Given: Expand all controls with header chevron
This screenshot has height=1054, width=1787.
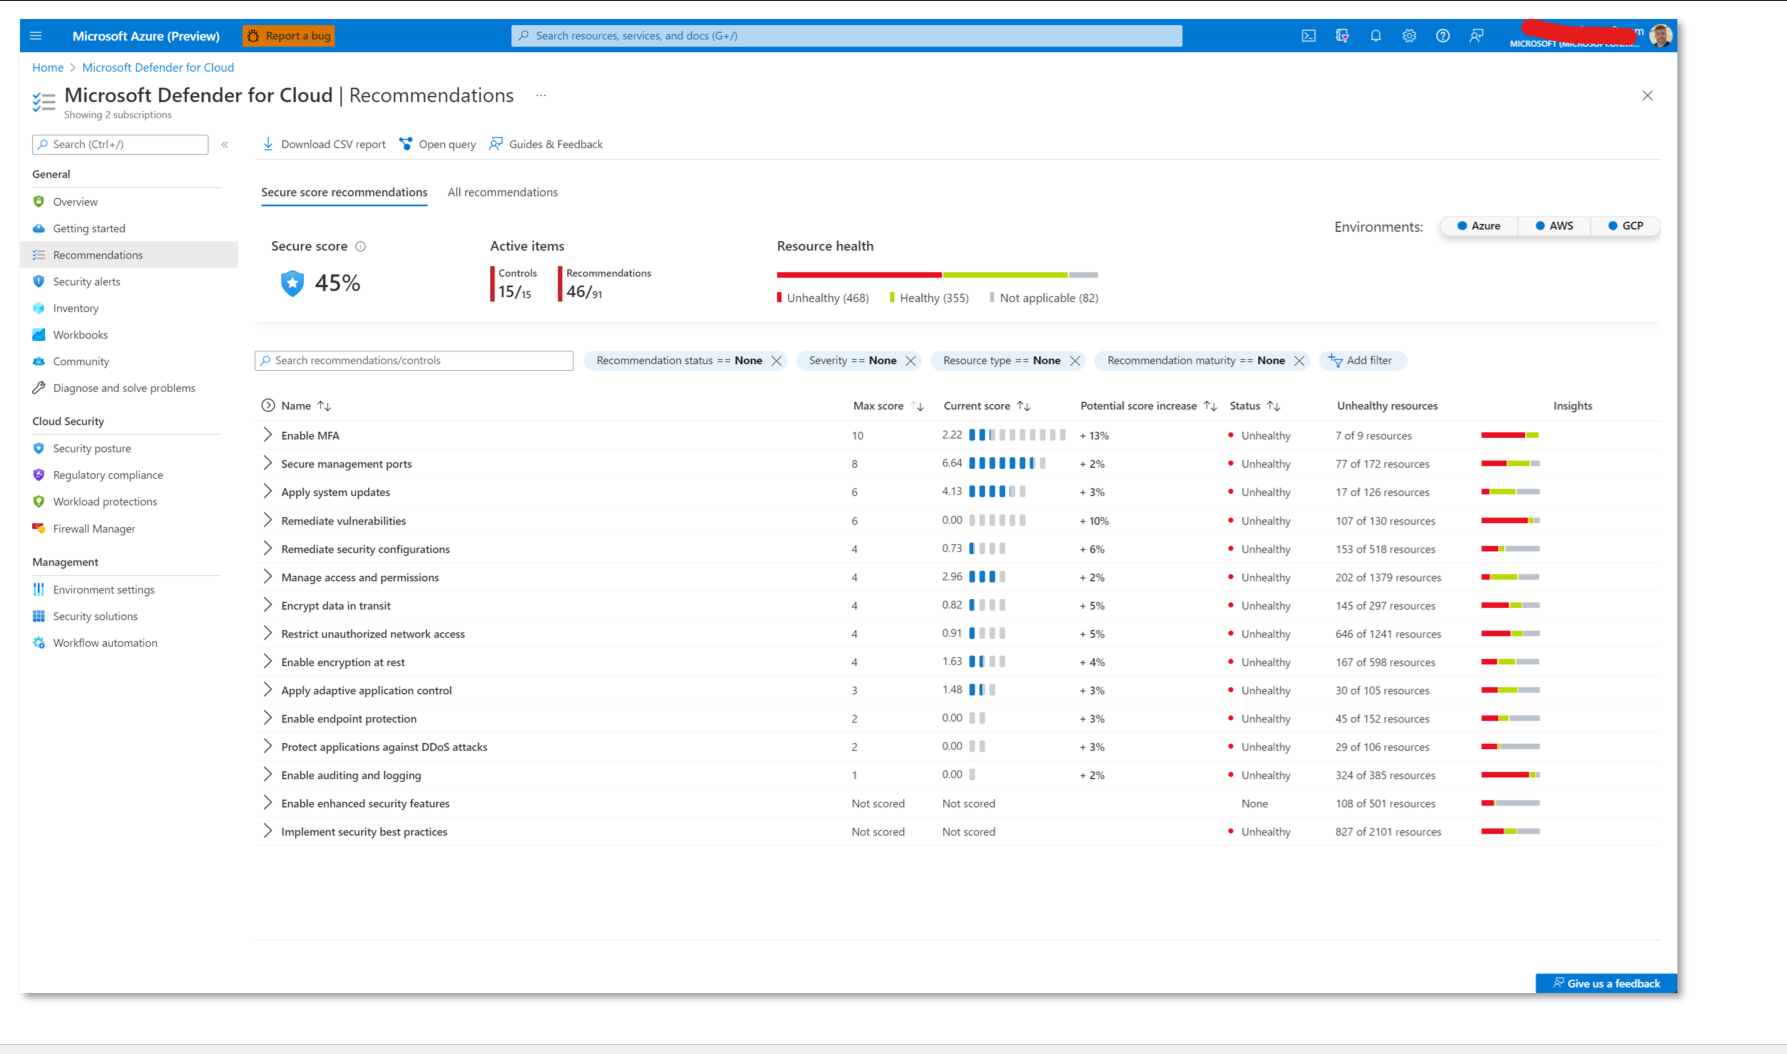Looking at the screenshot, I should [268, 406].
